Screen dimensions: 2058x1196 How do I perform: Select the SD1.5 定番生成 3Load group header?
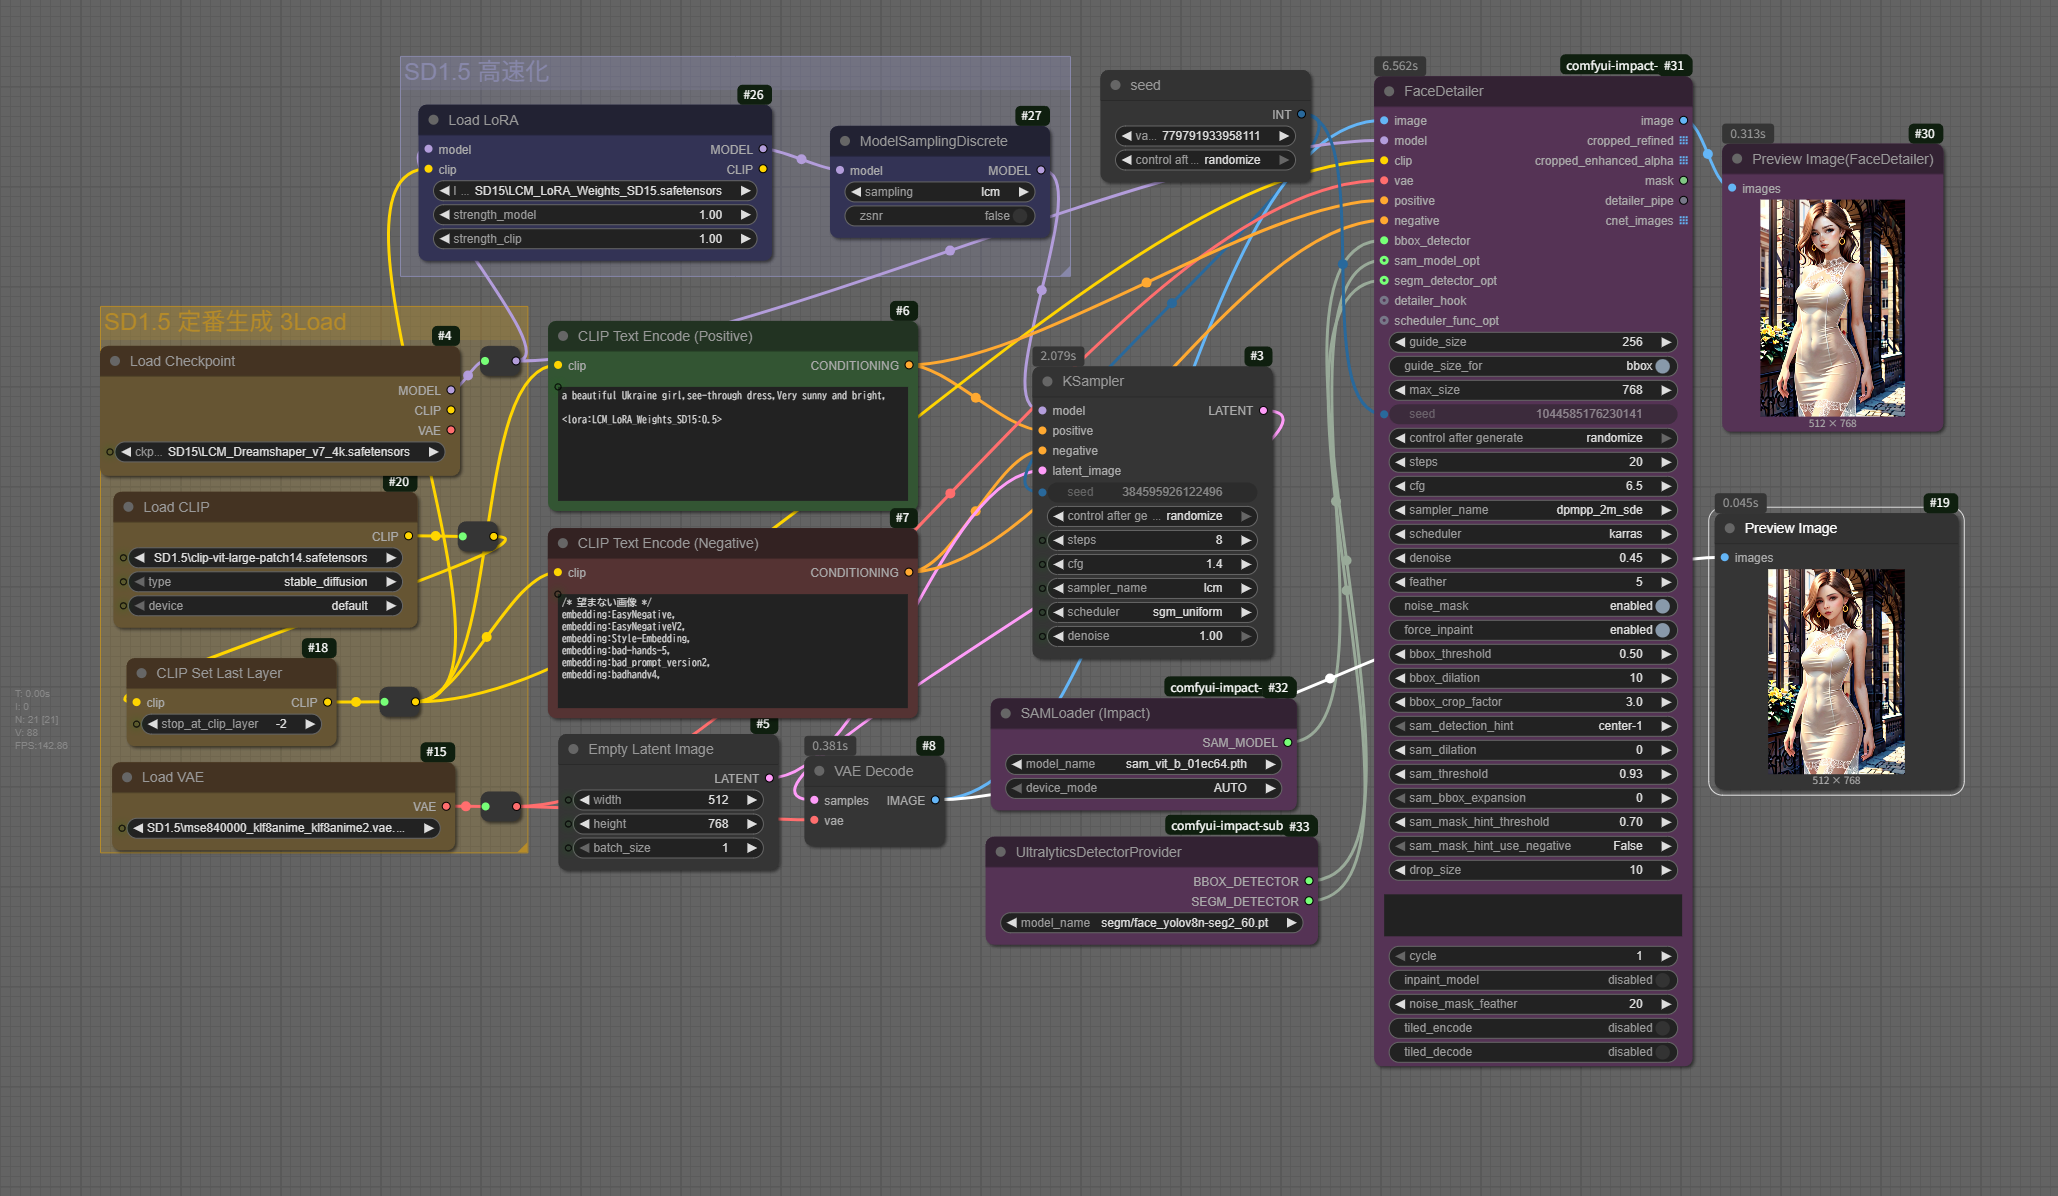click(x=225, y=322)
